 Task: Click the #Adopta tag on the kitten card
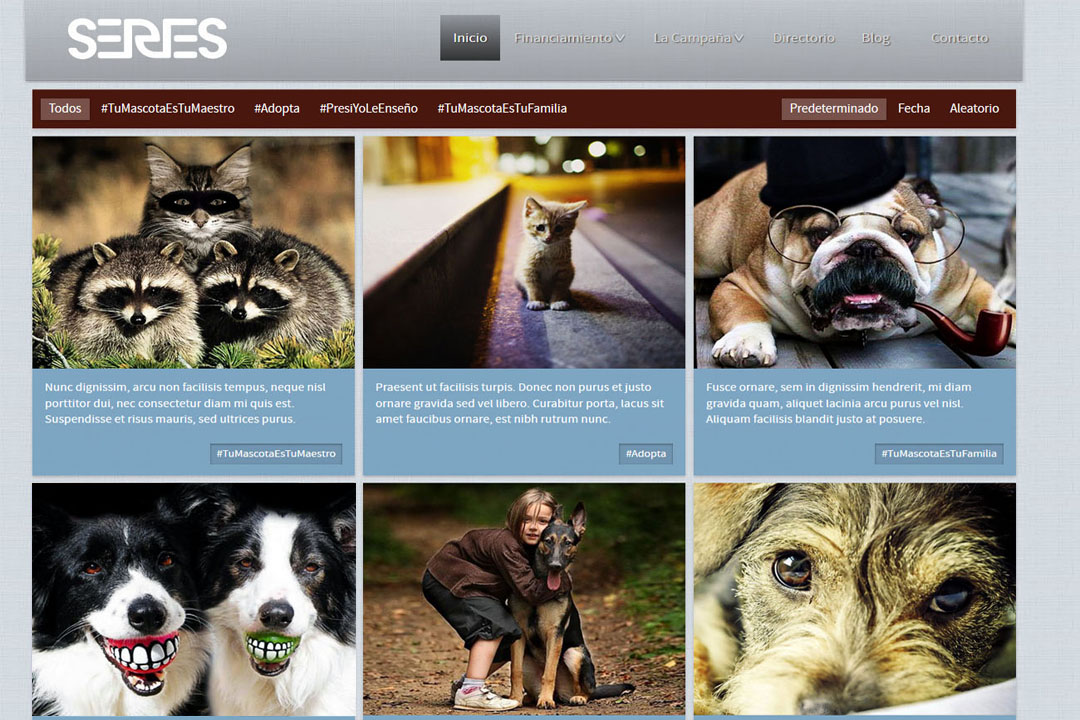(x=646, y=453)
